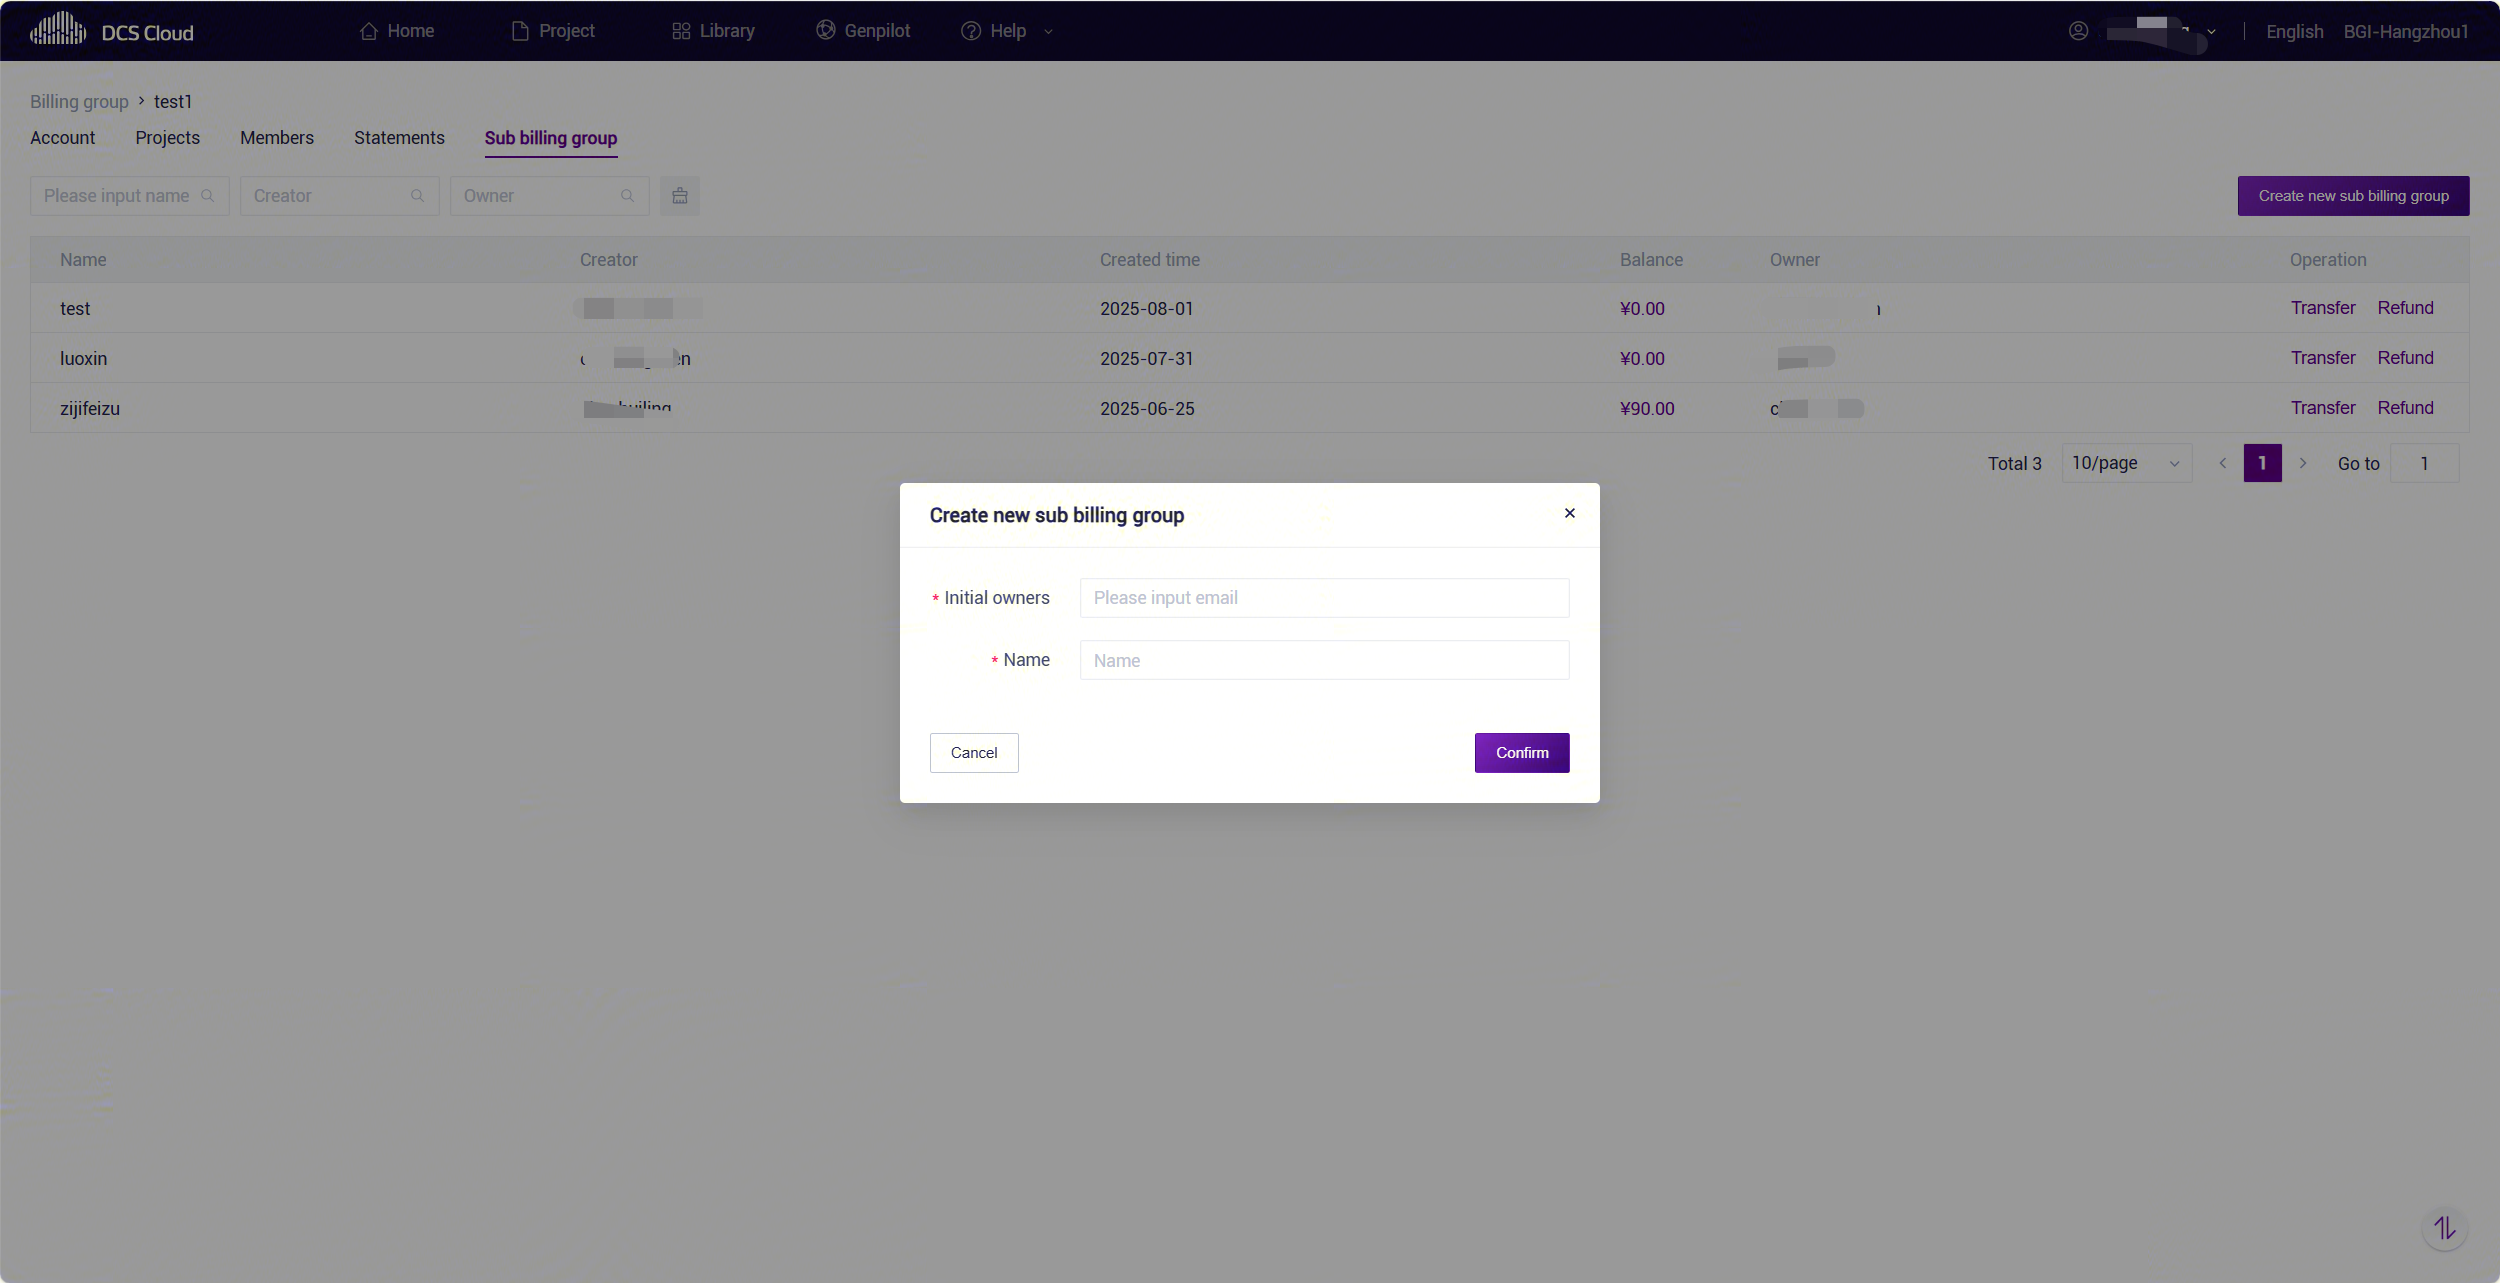Open Library in top navigation
The image size is (2500, 1283).
pyautogui.click(x=713, y=31)
